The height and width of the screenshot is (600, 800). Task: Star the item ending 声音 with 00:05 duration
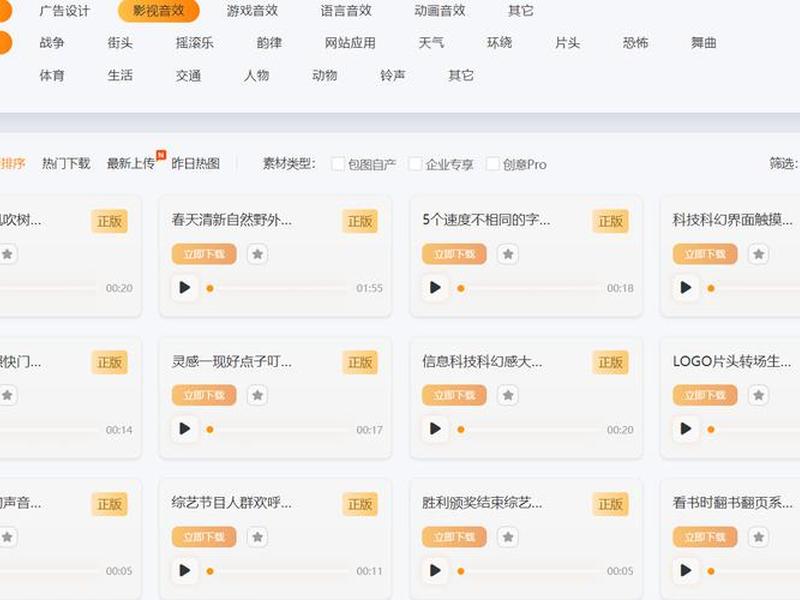[x=7, y=537]
